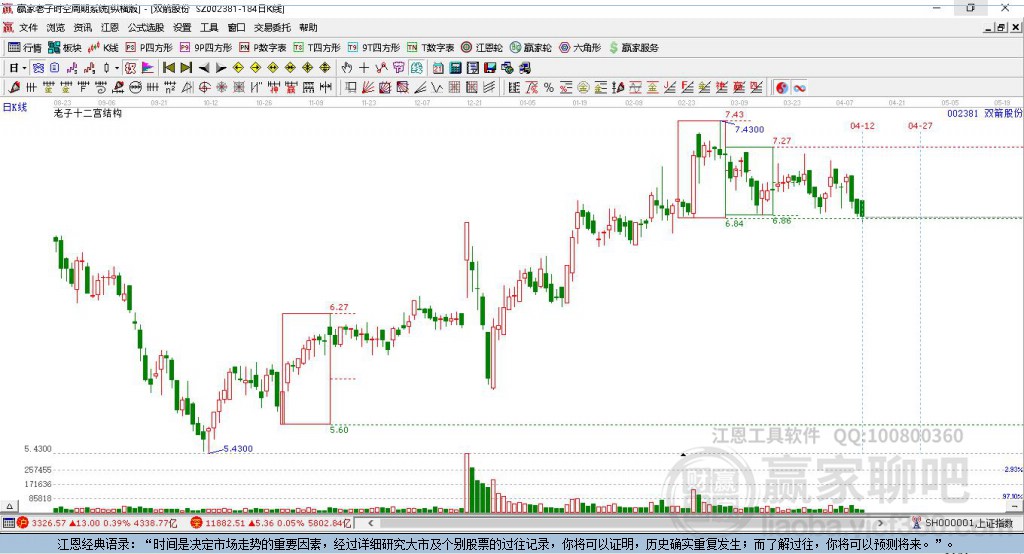Viewport: 1024px width, 554px height.
Task: Click the purple step chart icon
Action: point(72,68)
